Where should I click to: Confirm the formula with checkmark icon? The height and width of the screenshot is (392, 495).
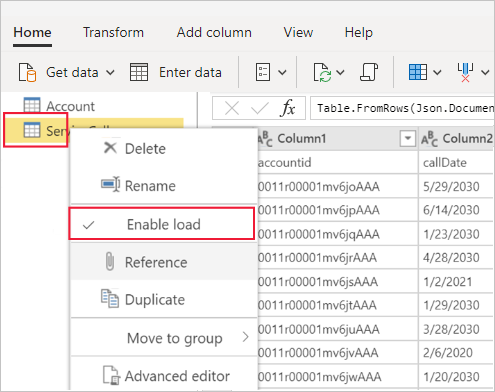[260, 108]
